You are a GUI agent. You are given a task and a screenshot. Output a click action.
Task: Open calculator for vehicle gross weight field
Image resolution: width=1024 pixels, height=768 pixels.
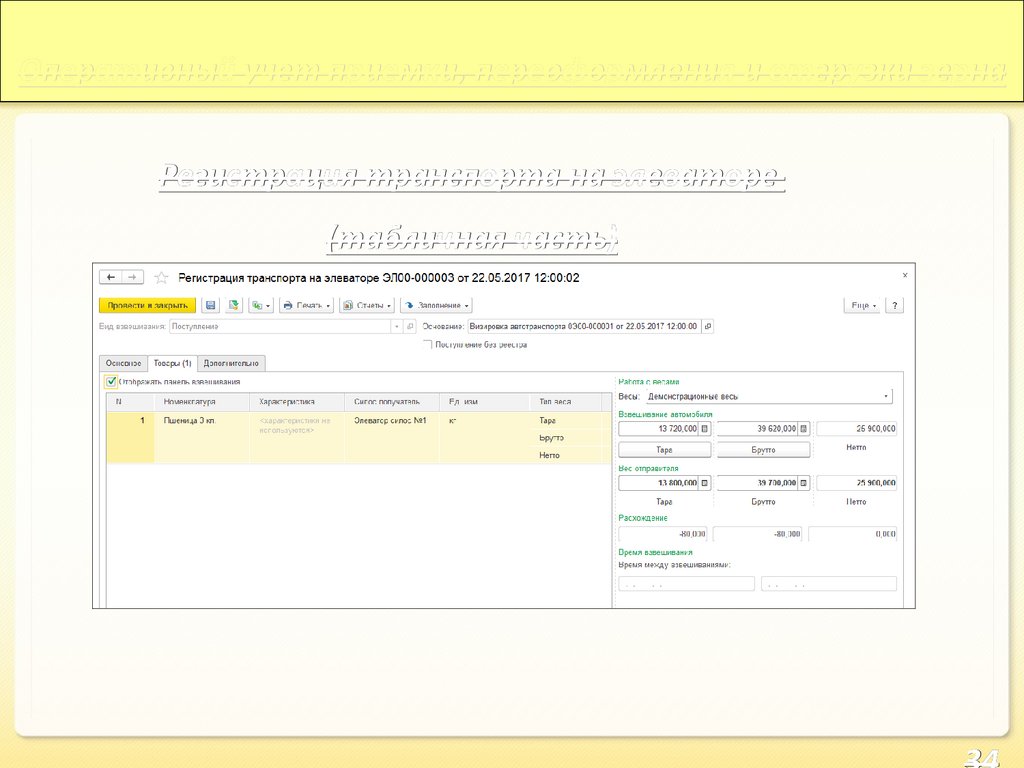(803, 428)
